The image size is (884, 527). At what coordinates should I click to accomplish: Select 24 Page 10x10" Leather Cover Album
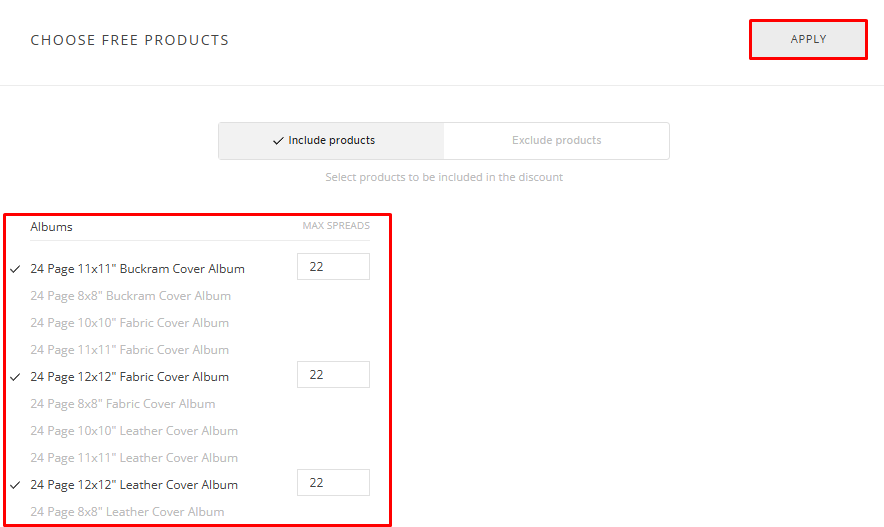point(134,431)
